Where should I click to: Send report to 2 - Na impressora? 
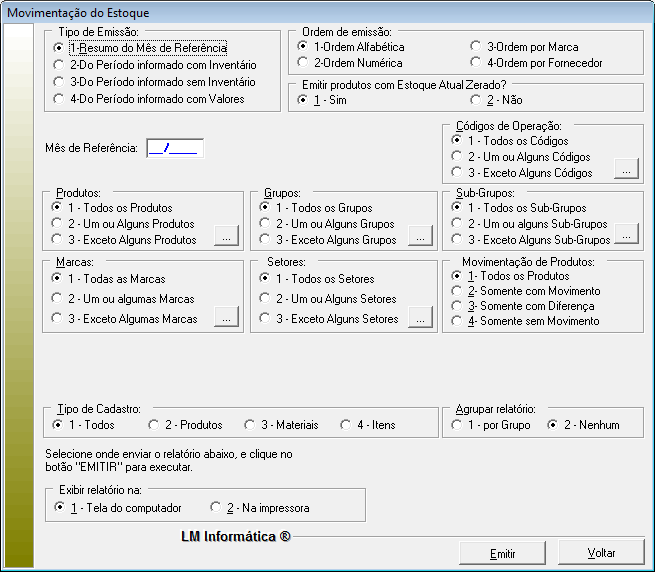click(215, 508)
